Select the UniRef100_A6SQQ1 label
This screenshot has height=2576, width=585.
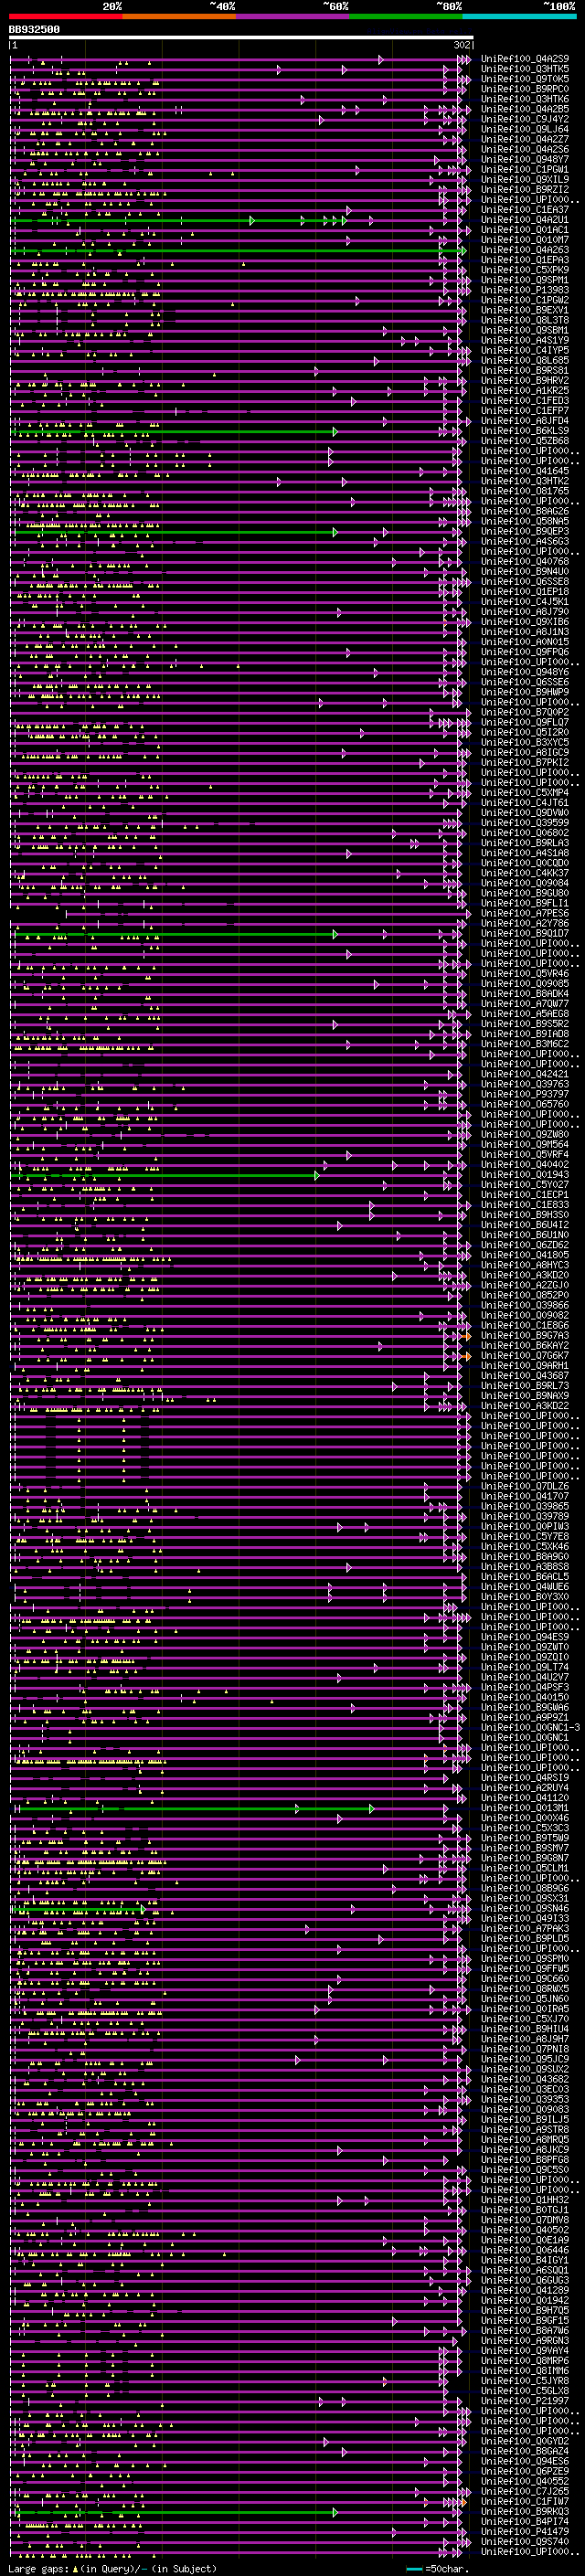[525, 2270]
